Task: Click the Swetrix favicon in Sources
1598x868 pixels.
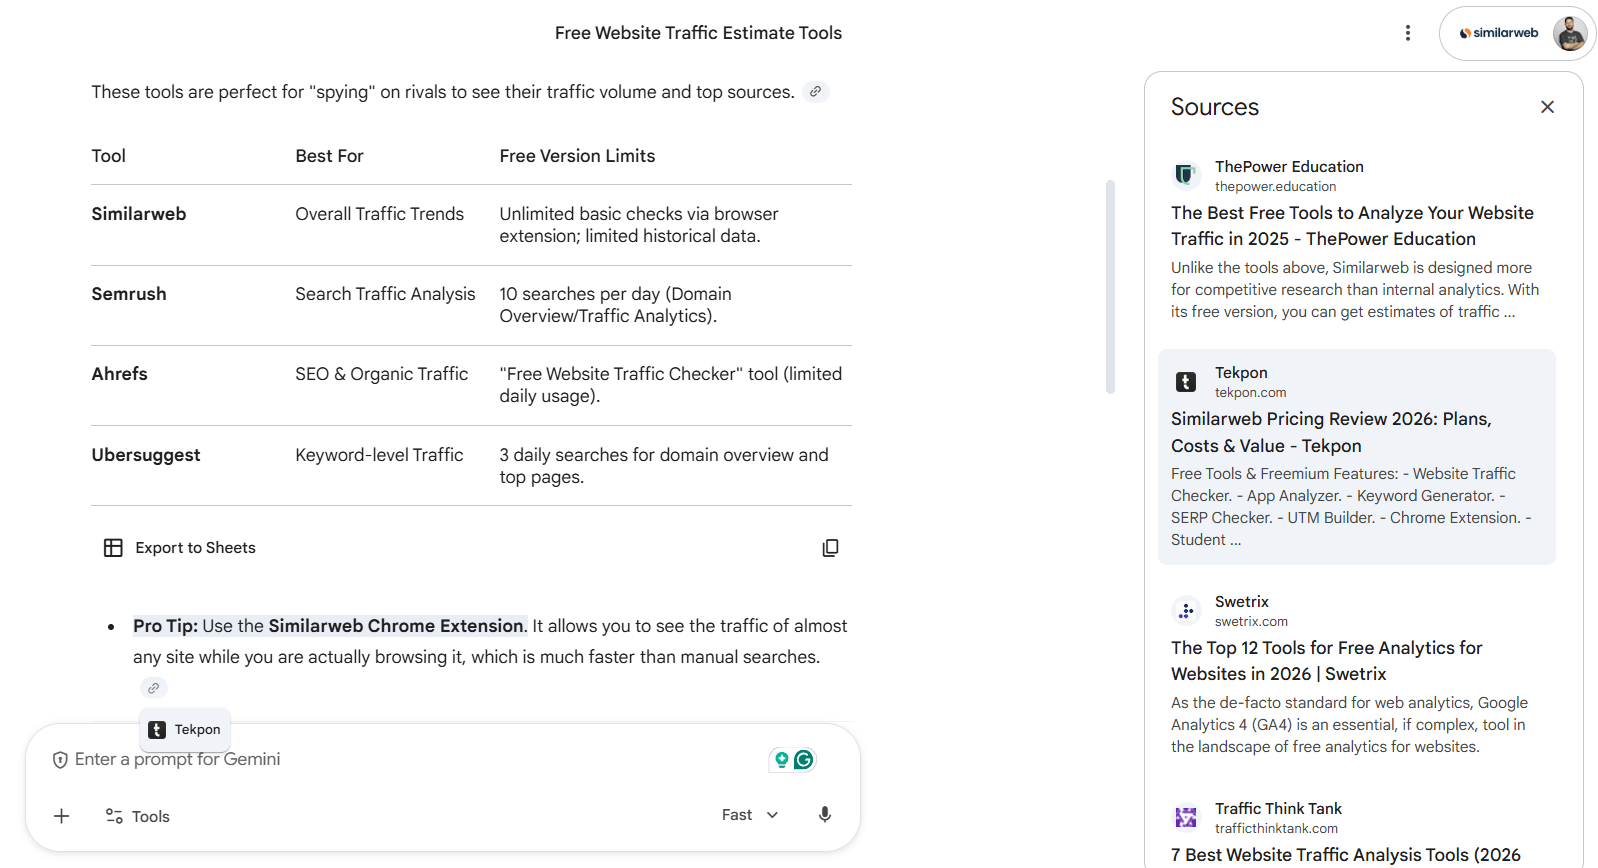Action: (x=1186, y=610)
